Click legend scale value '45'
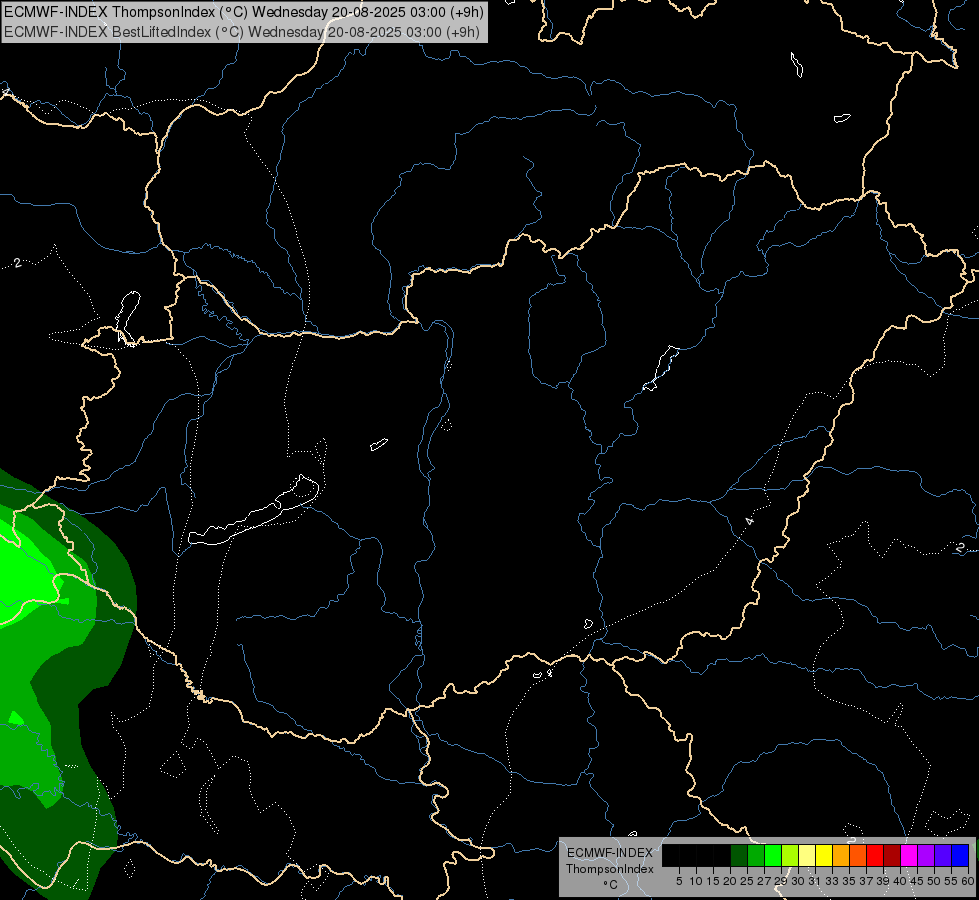The width and height of the screenshot is (979, 900). [x=917, y=881]
